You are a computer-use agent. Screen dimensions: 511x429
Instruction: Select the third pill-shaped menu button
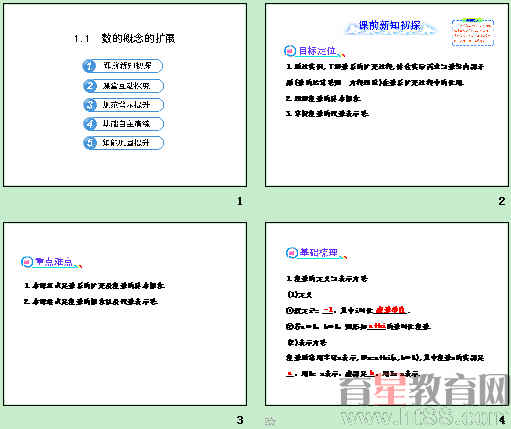(x=124, y=105)
